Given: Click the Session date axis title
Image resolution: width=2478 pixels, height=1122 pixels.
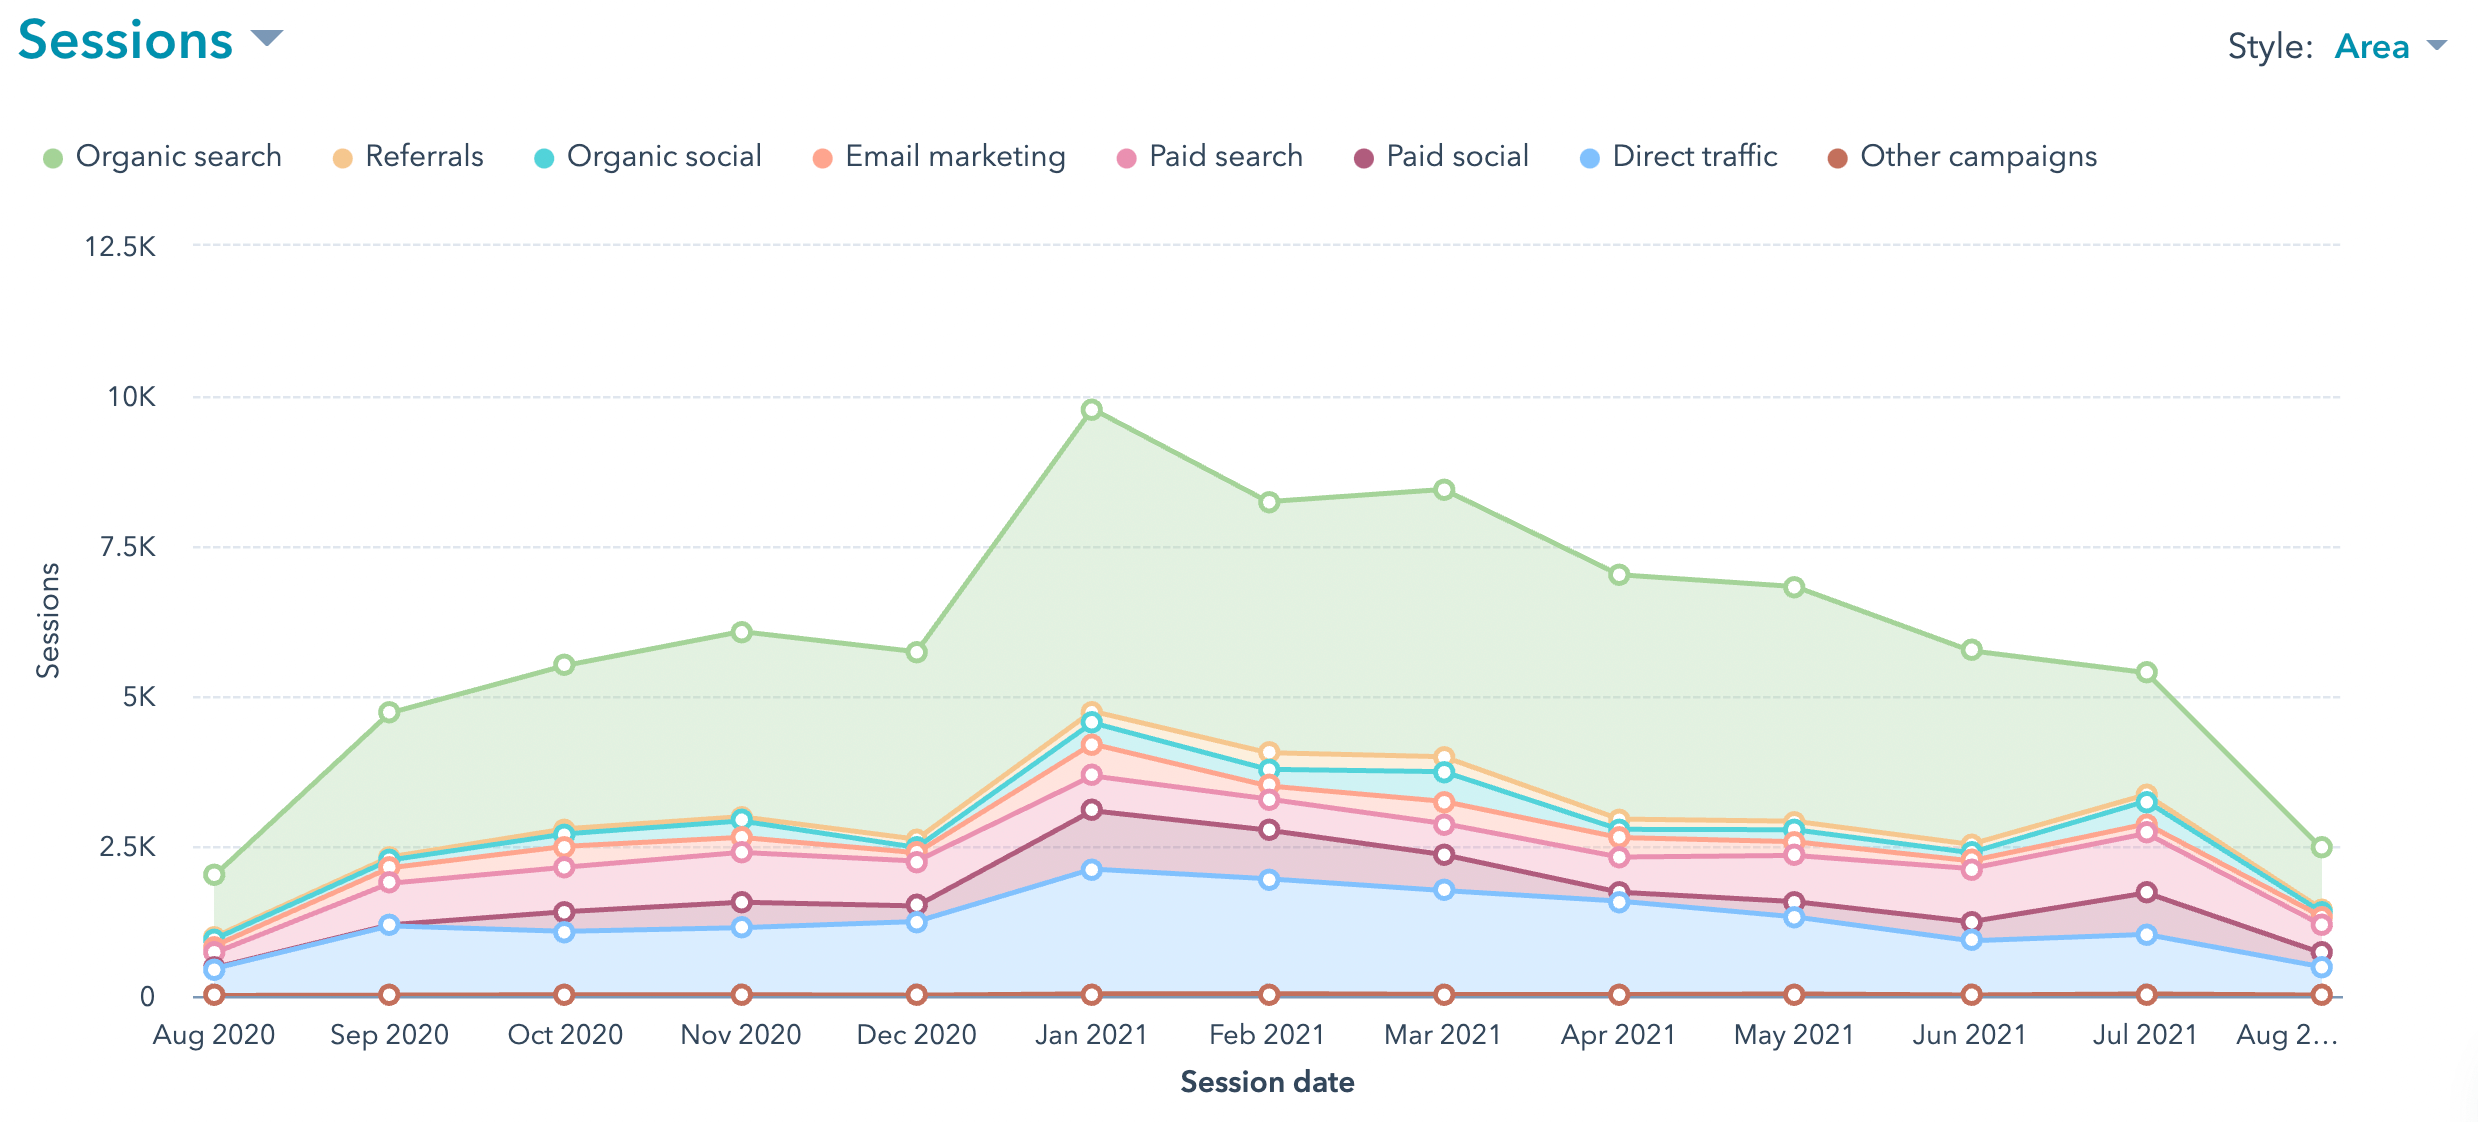Looking at the screenshot, I should 1267,1082.
